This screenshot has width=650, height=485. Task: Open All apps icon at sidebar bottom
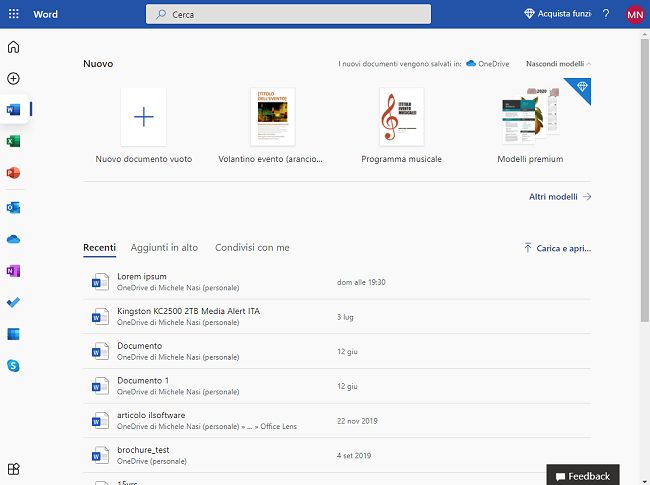point(13,469)
